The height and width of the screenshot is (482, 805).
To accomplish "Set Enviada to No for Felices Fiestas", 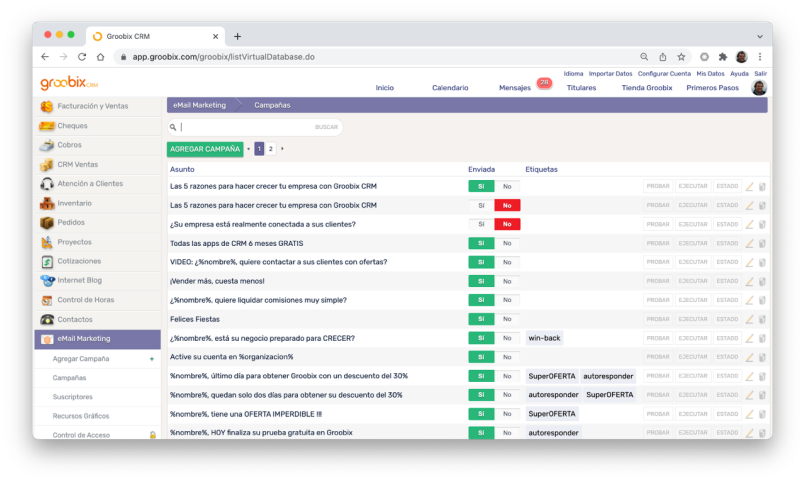I will tap(507, 319).
